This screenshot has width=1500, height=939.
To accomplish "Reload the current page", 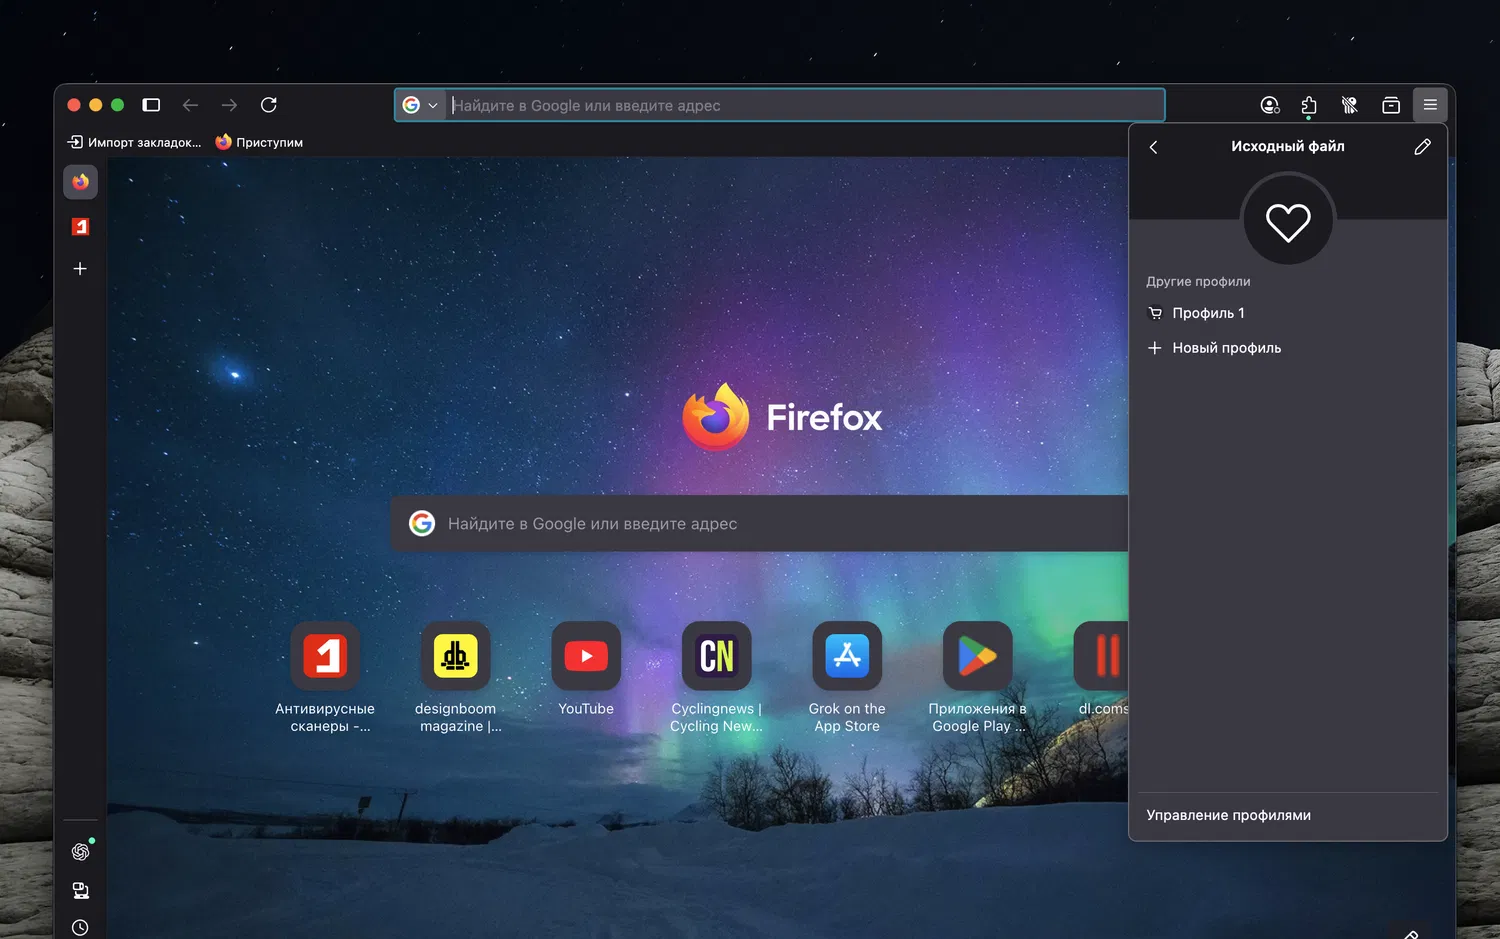I will tap(268, 105).
